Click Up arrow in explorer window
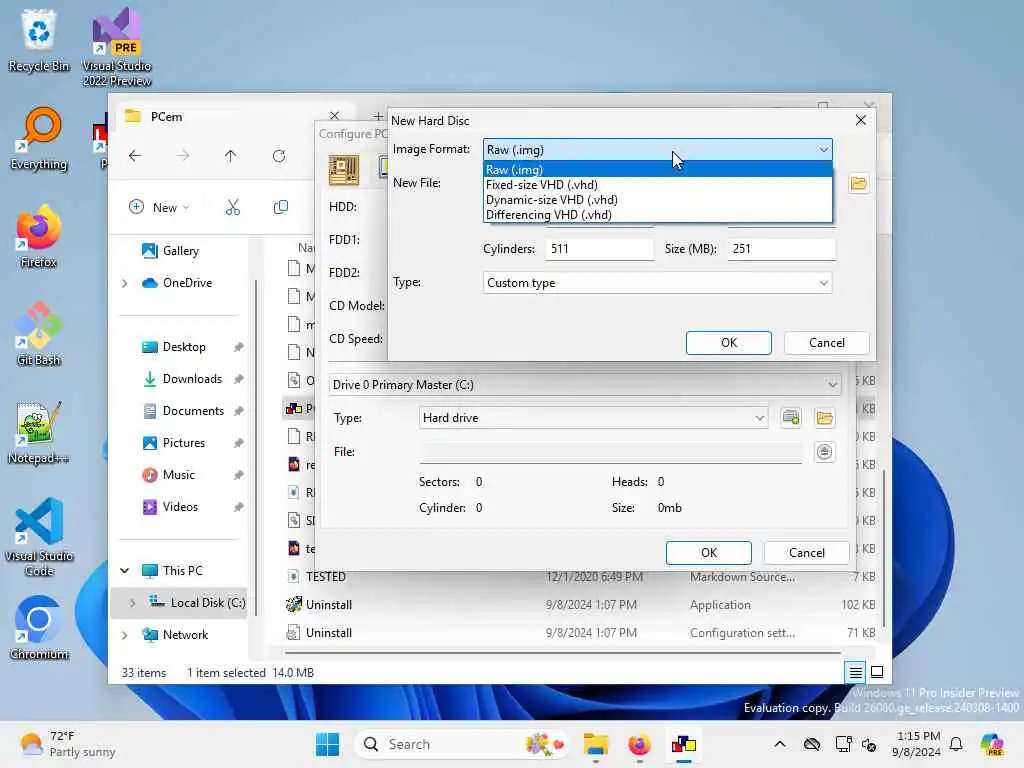The width and height of the screenshot is (1024, 768). (x=231, y=156)
